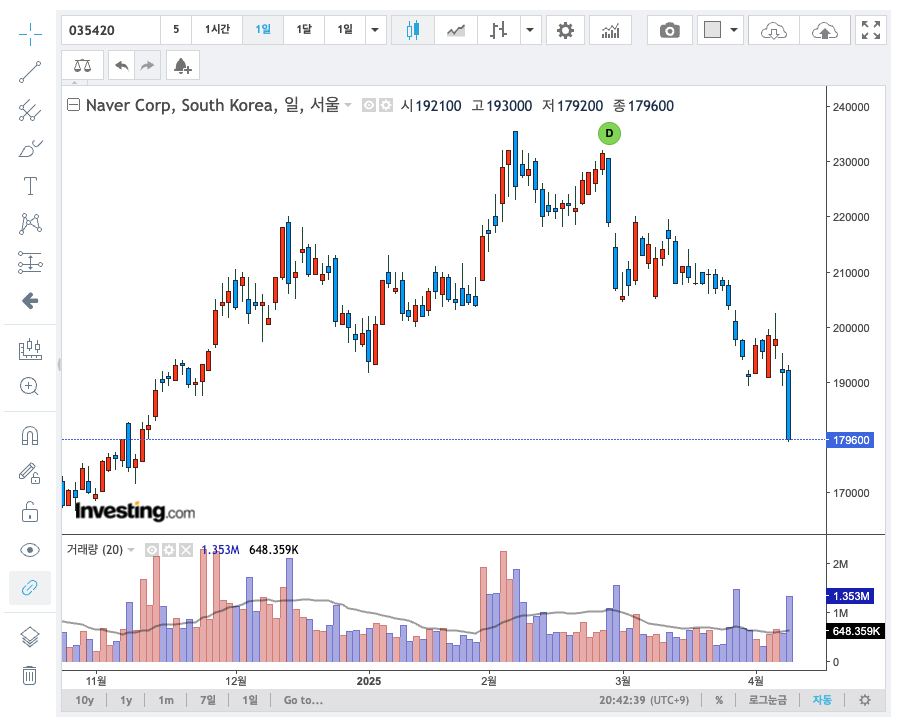Toggle 자동 auto scale

pyautogui.click(x=822, y=700)
